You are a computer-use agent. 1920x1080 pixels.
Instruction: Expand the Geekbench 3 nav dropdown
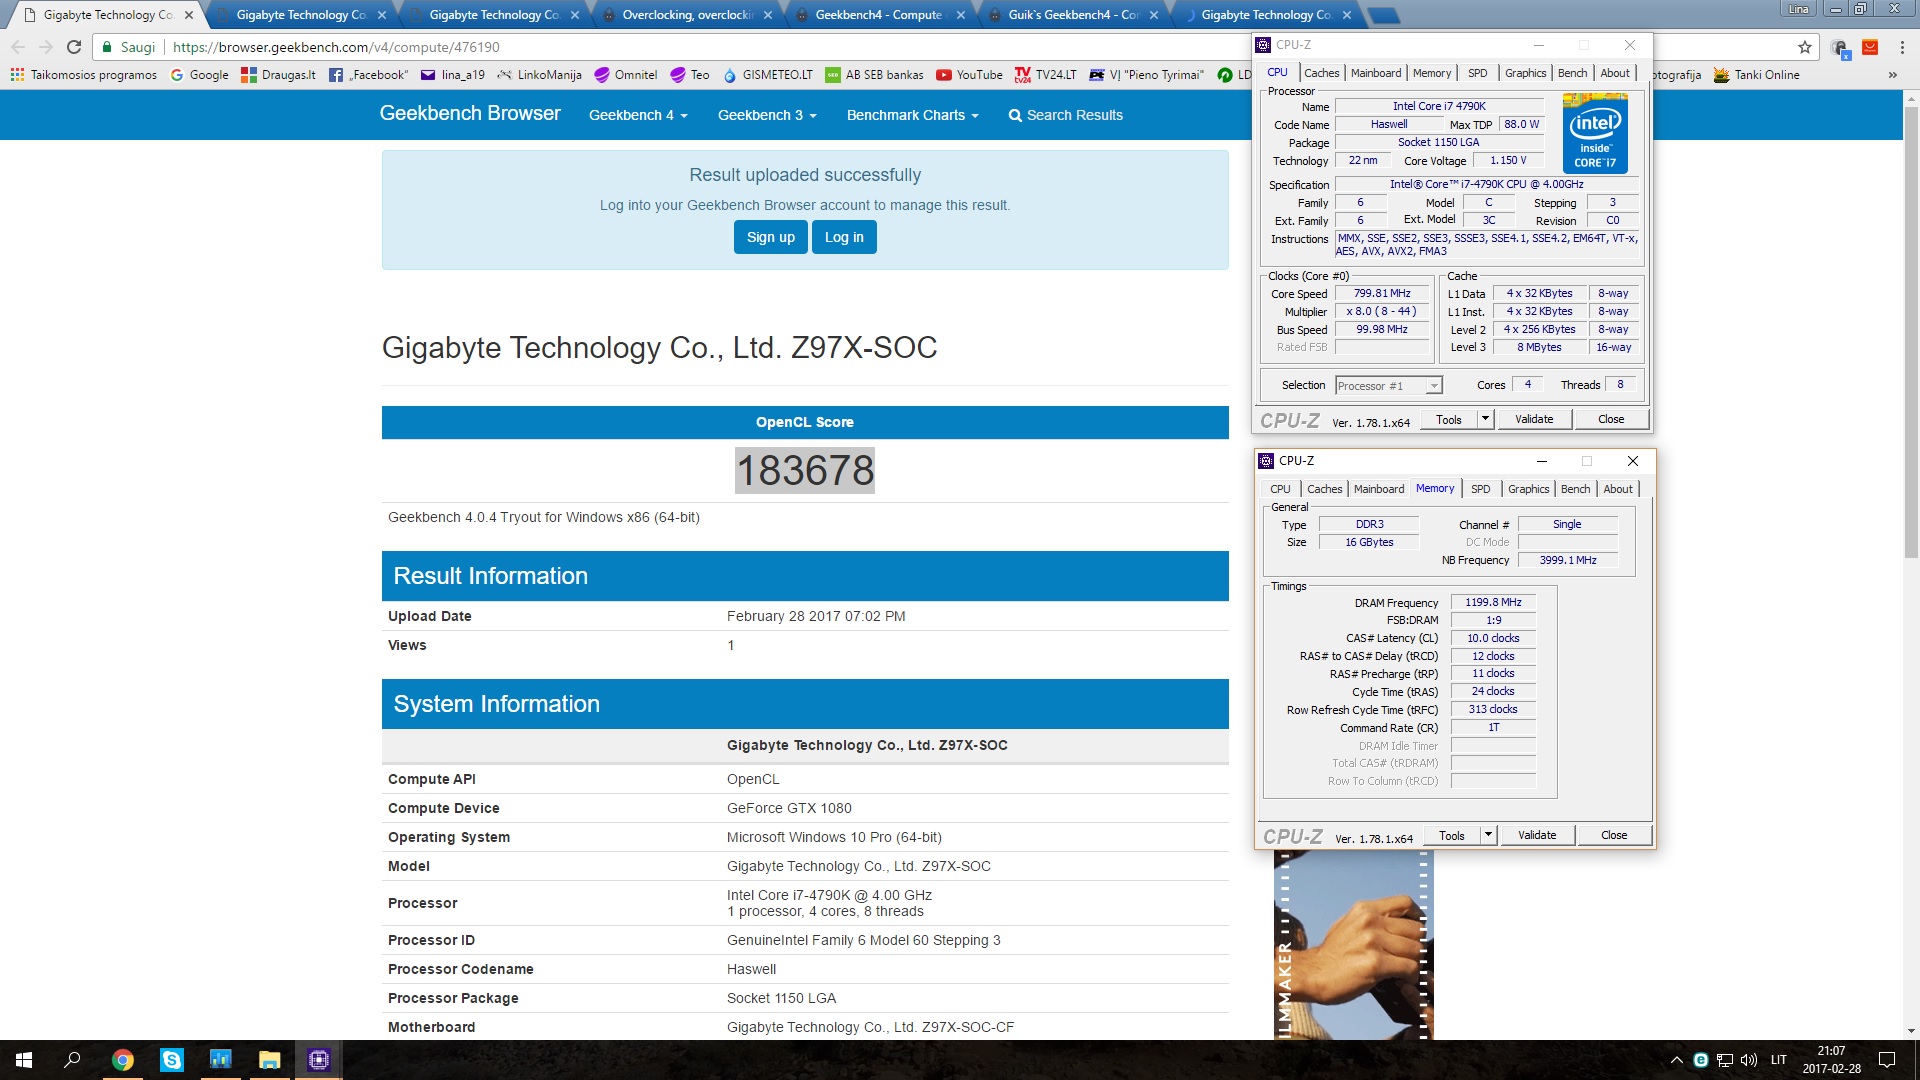pyautogui.click(x=767, y=115)
